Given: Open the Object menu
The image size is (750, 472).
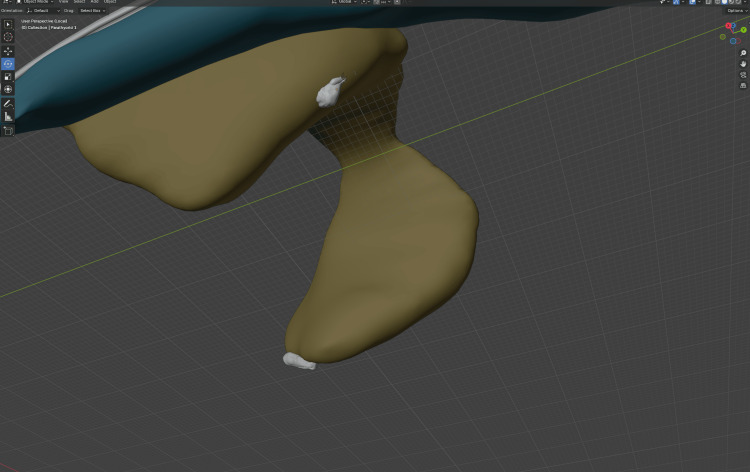Looking at the screenshot, I should [110, 2].
